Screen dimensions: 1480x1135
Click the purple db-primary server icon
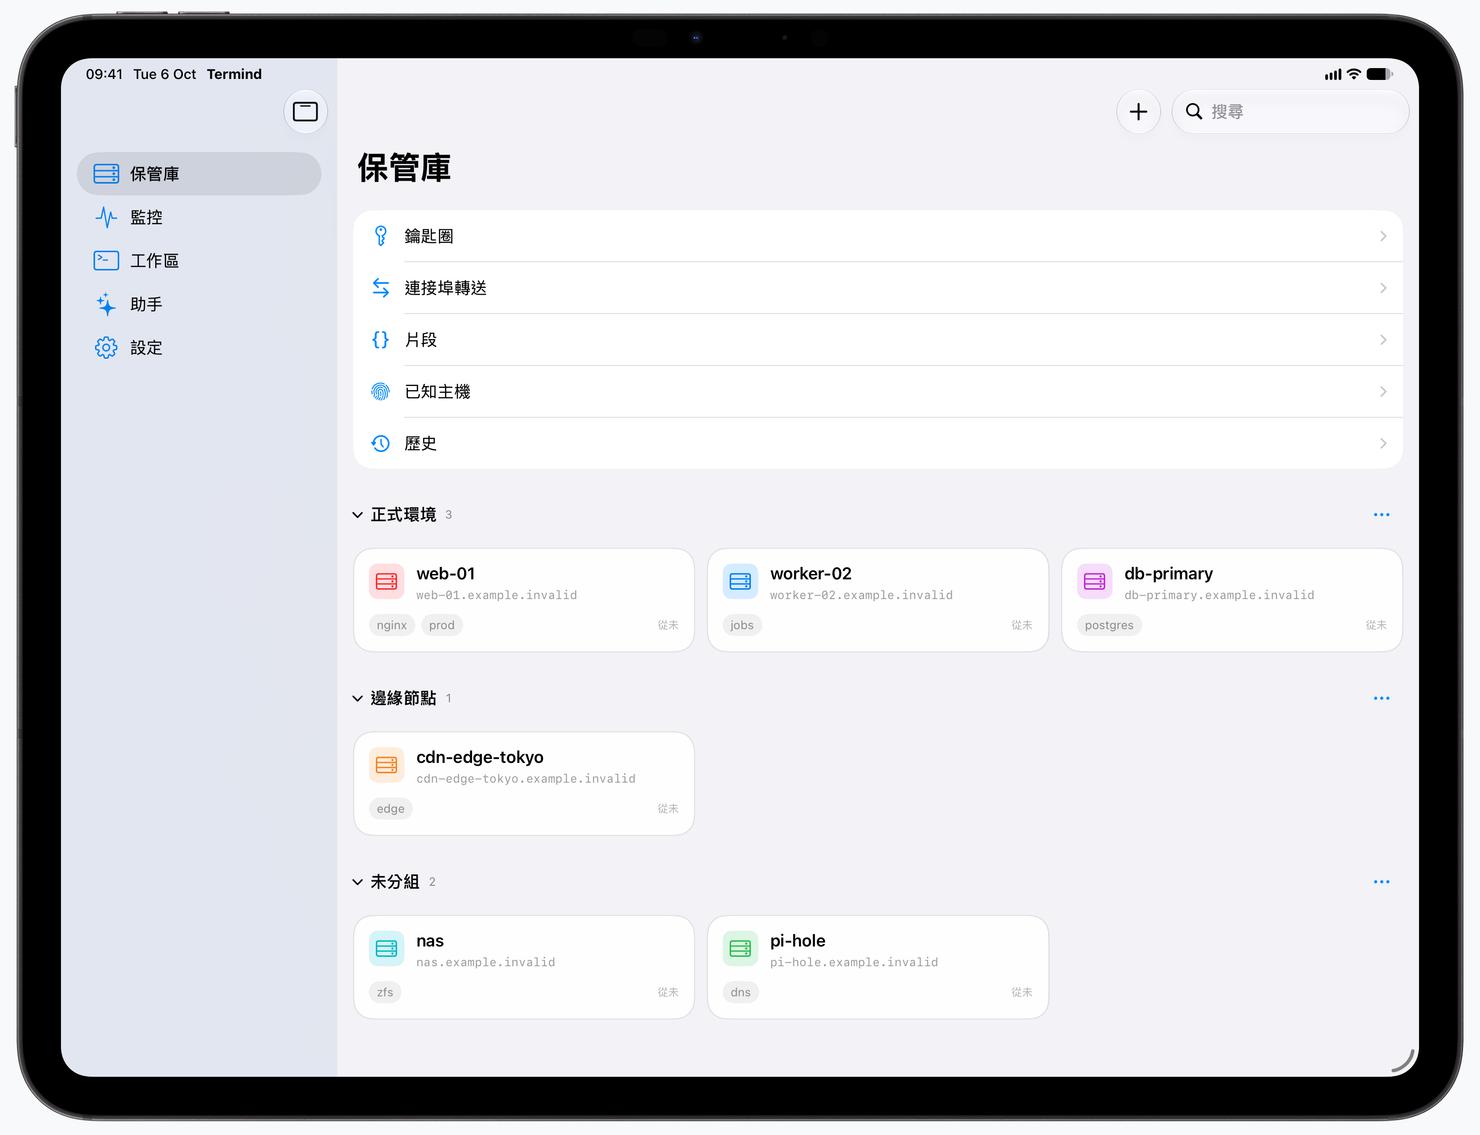coord(1095,581)
